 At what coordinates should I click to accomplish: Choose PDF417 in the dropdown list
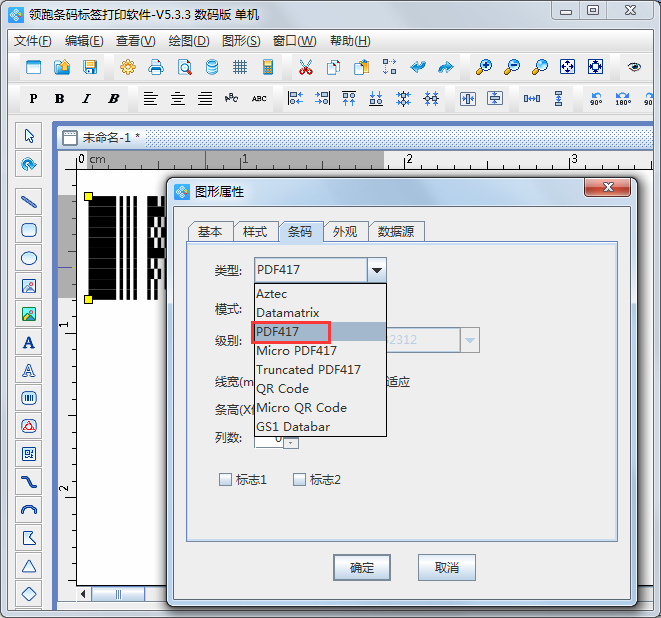(320, 332)
